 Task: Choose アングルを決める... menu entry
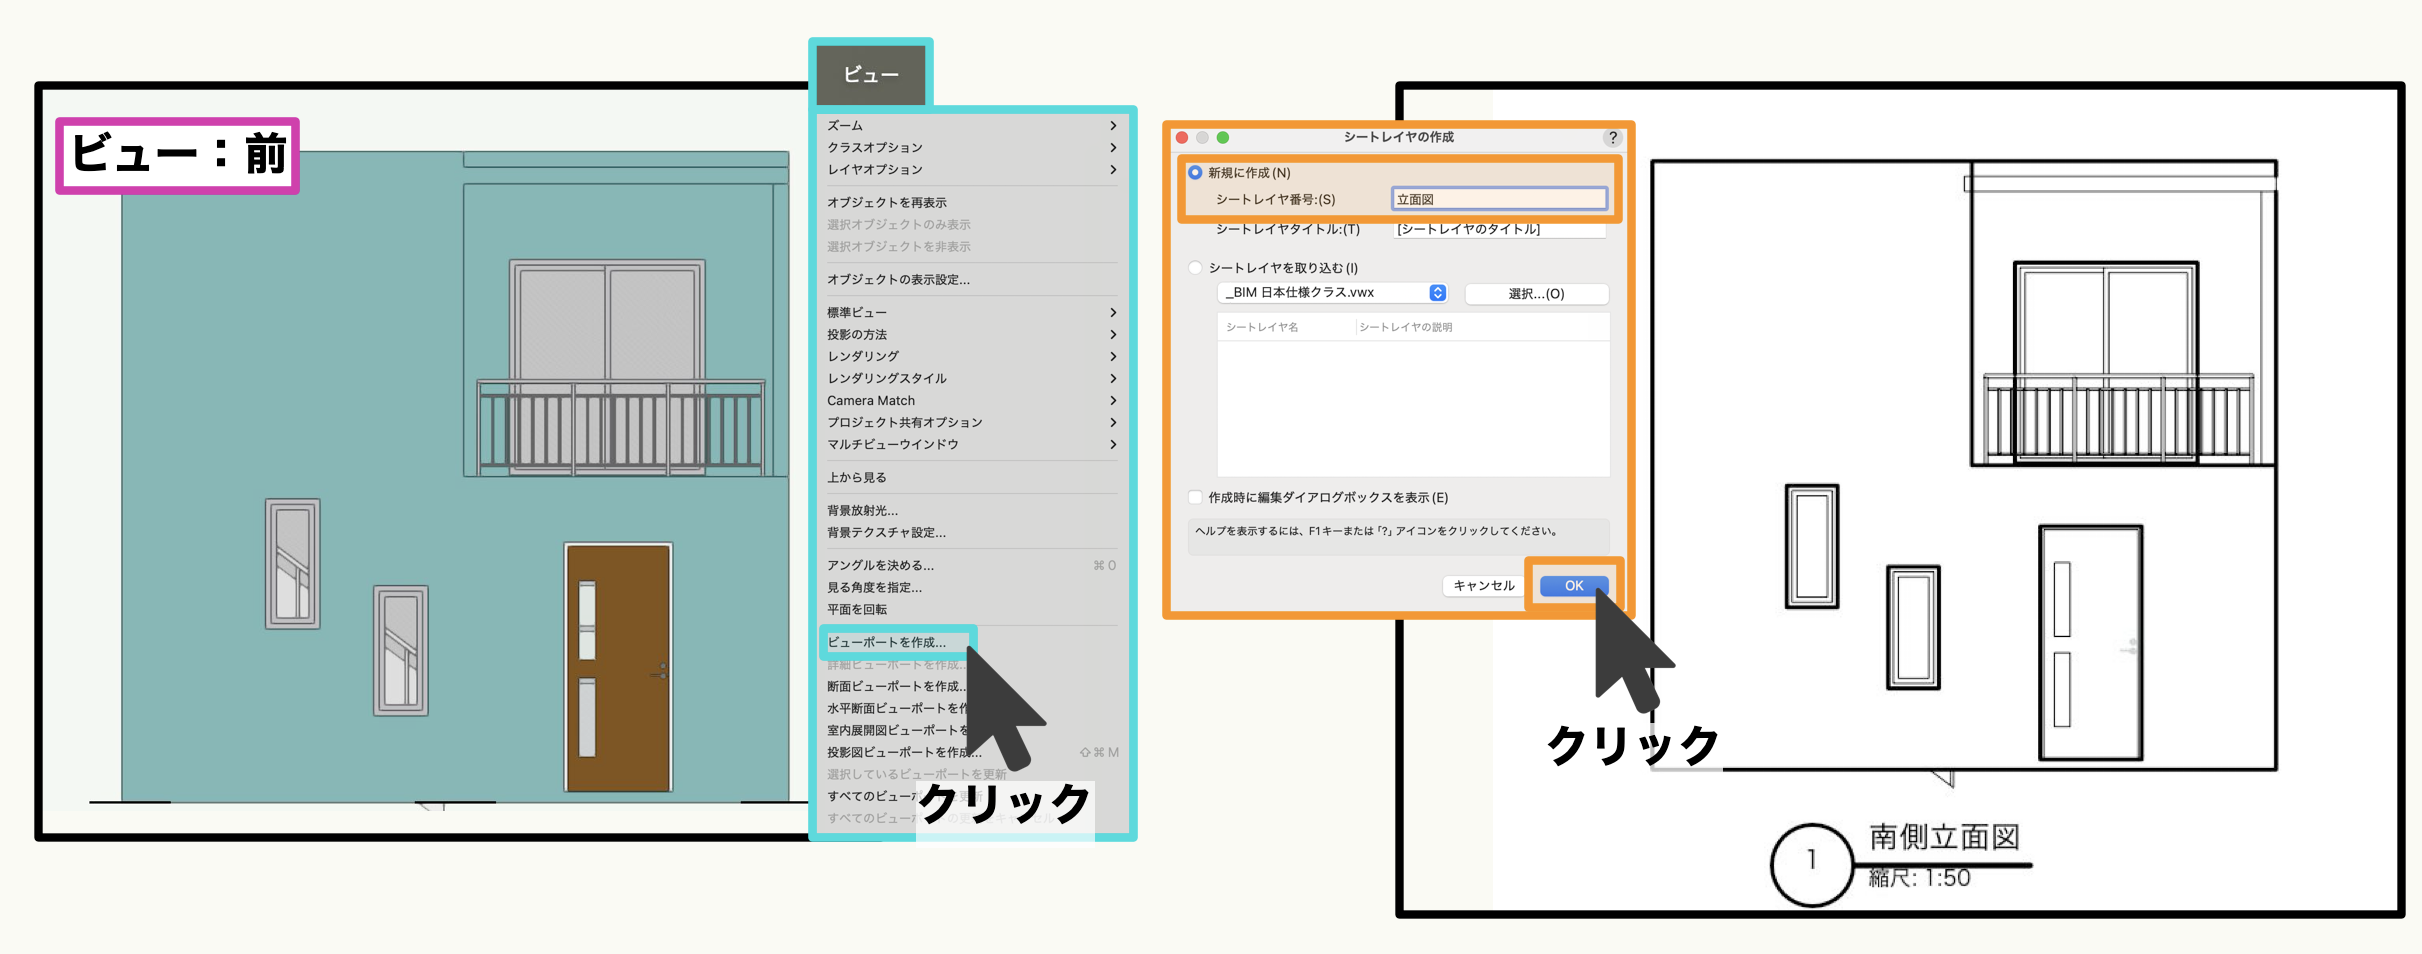point(880,566)
